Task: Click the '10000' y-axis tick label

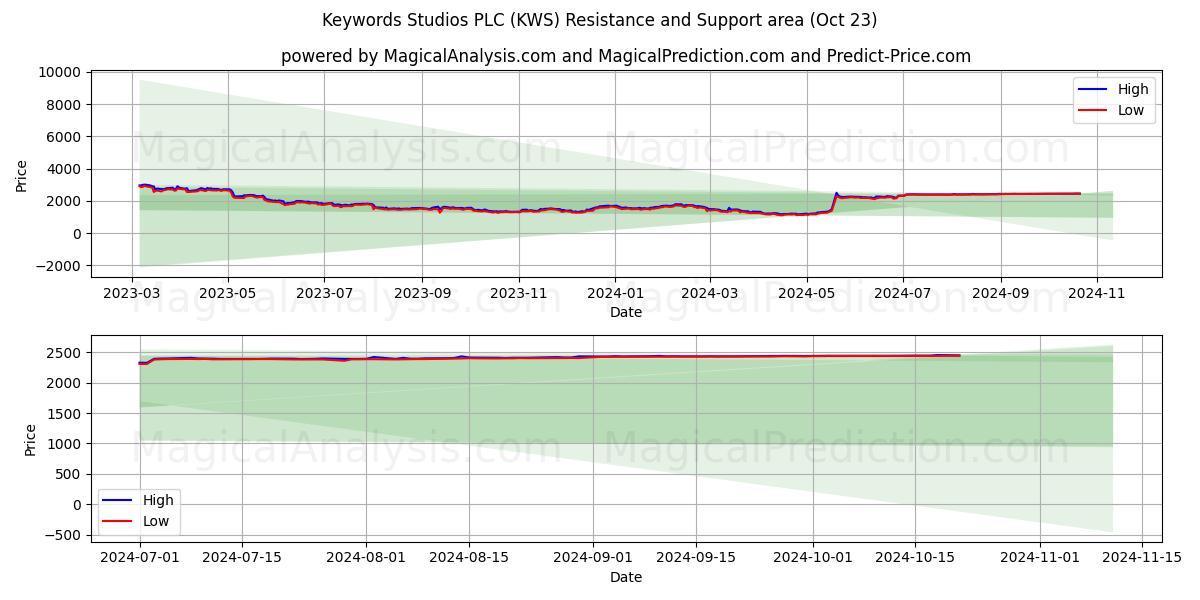Action: pos(61,72)
